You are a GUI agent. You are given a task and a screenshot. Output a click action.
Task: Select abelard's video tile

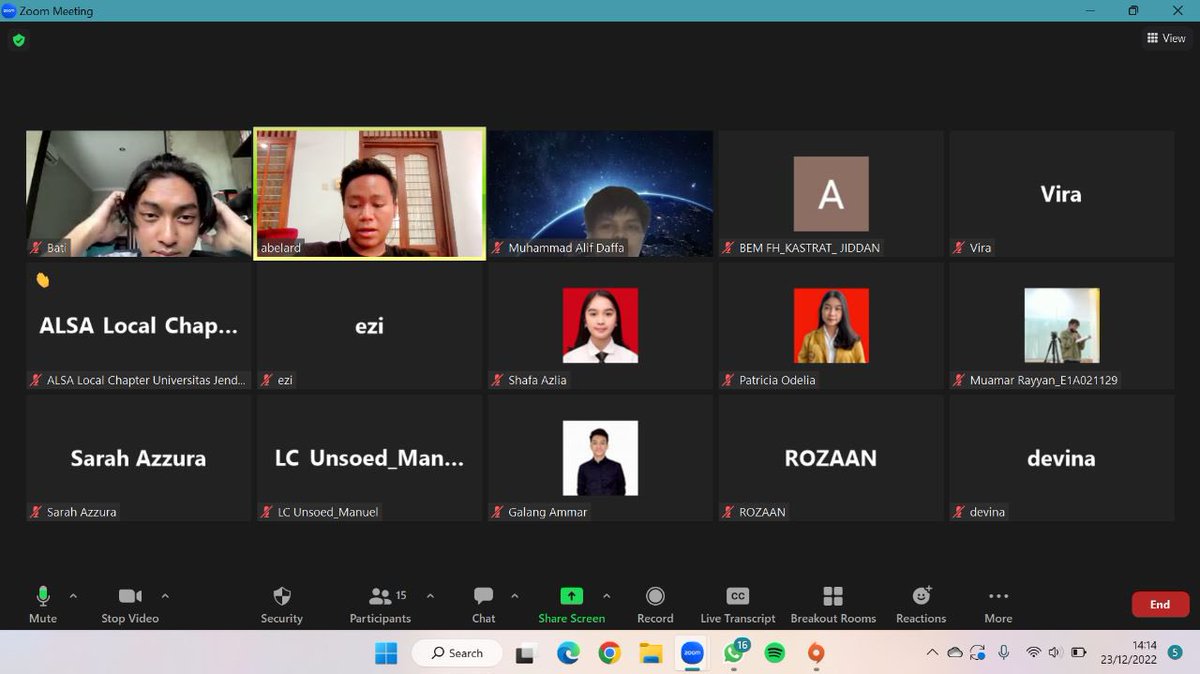tap(369, 192)
